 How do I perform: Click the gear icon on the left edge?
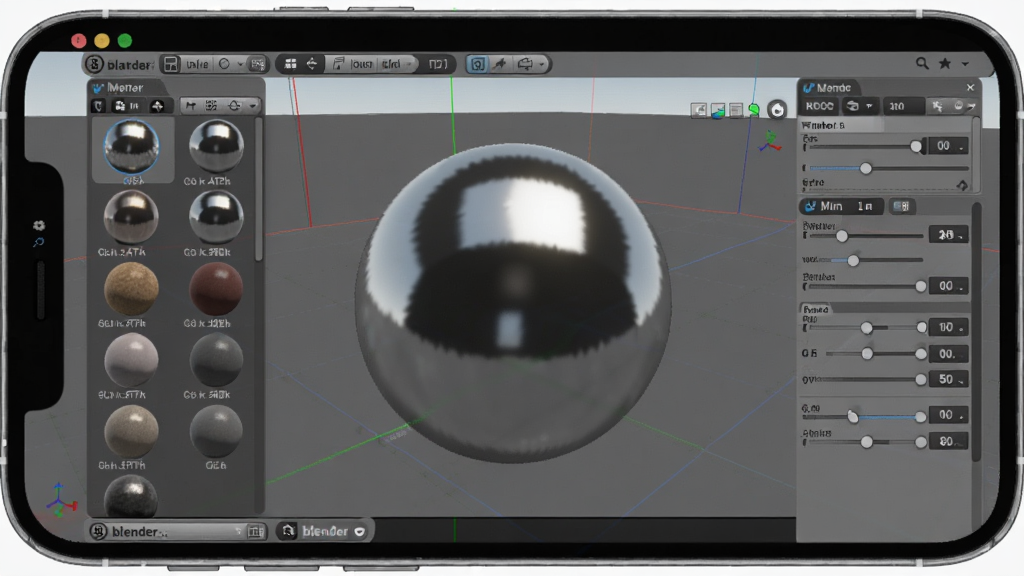pos(39,225)
